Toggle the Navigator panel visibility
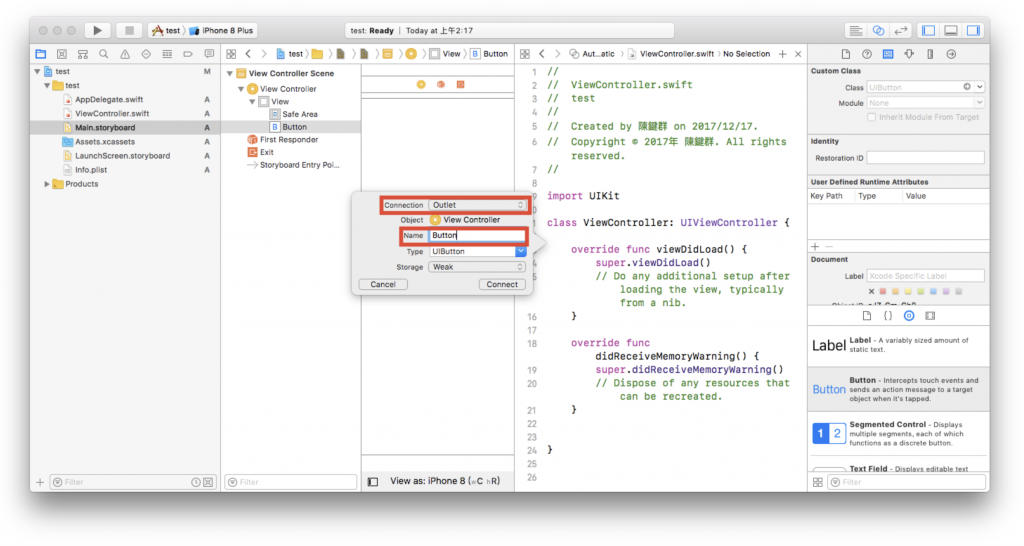The height and width of the screenshot is (546, 1024). (x=928, y=31)
